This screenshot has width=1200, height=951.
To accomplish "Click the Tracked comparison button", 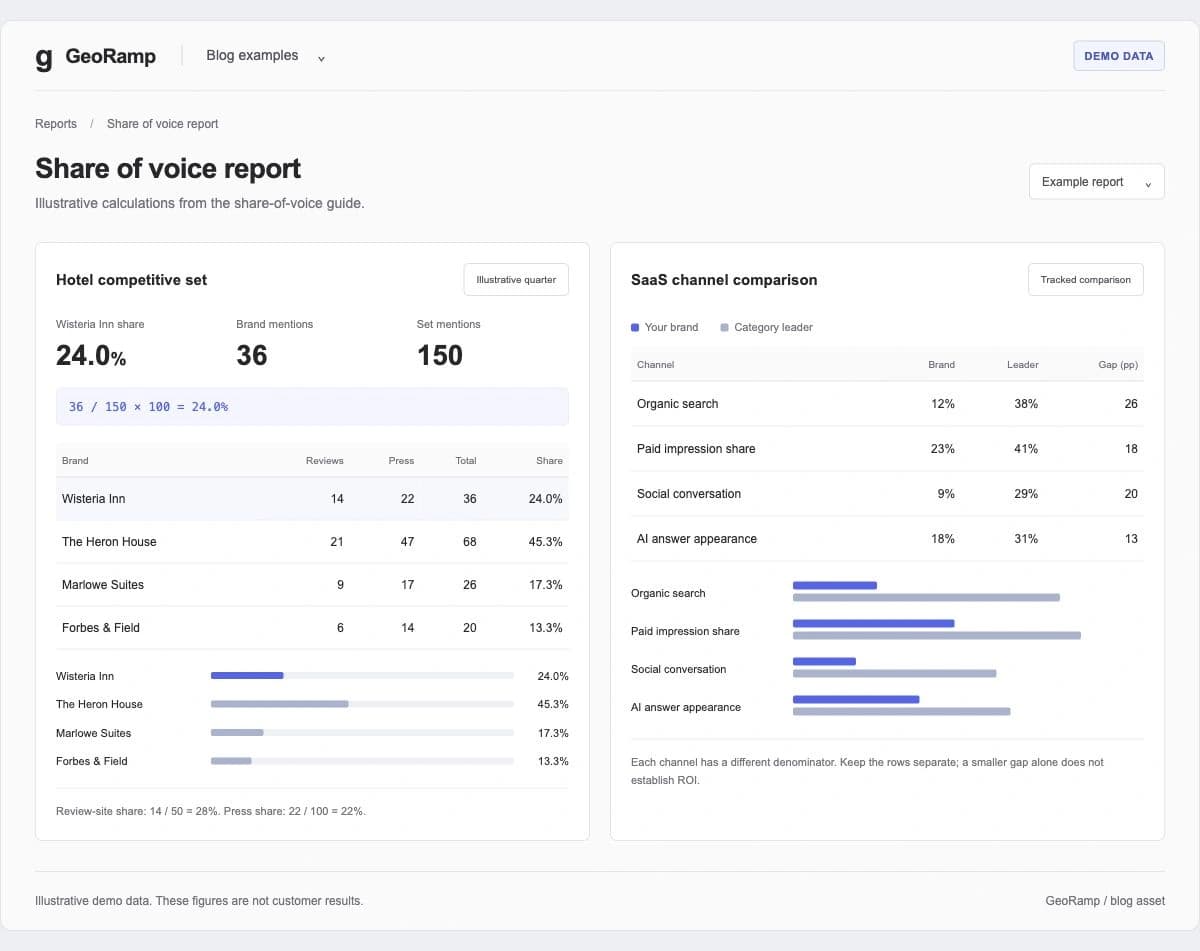I will (x=1085, y=280).
